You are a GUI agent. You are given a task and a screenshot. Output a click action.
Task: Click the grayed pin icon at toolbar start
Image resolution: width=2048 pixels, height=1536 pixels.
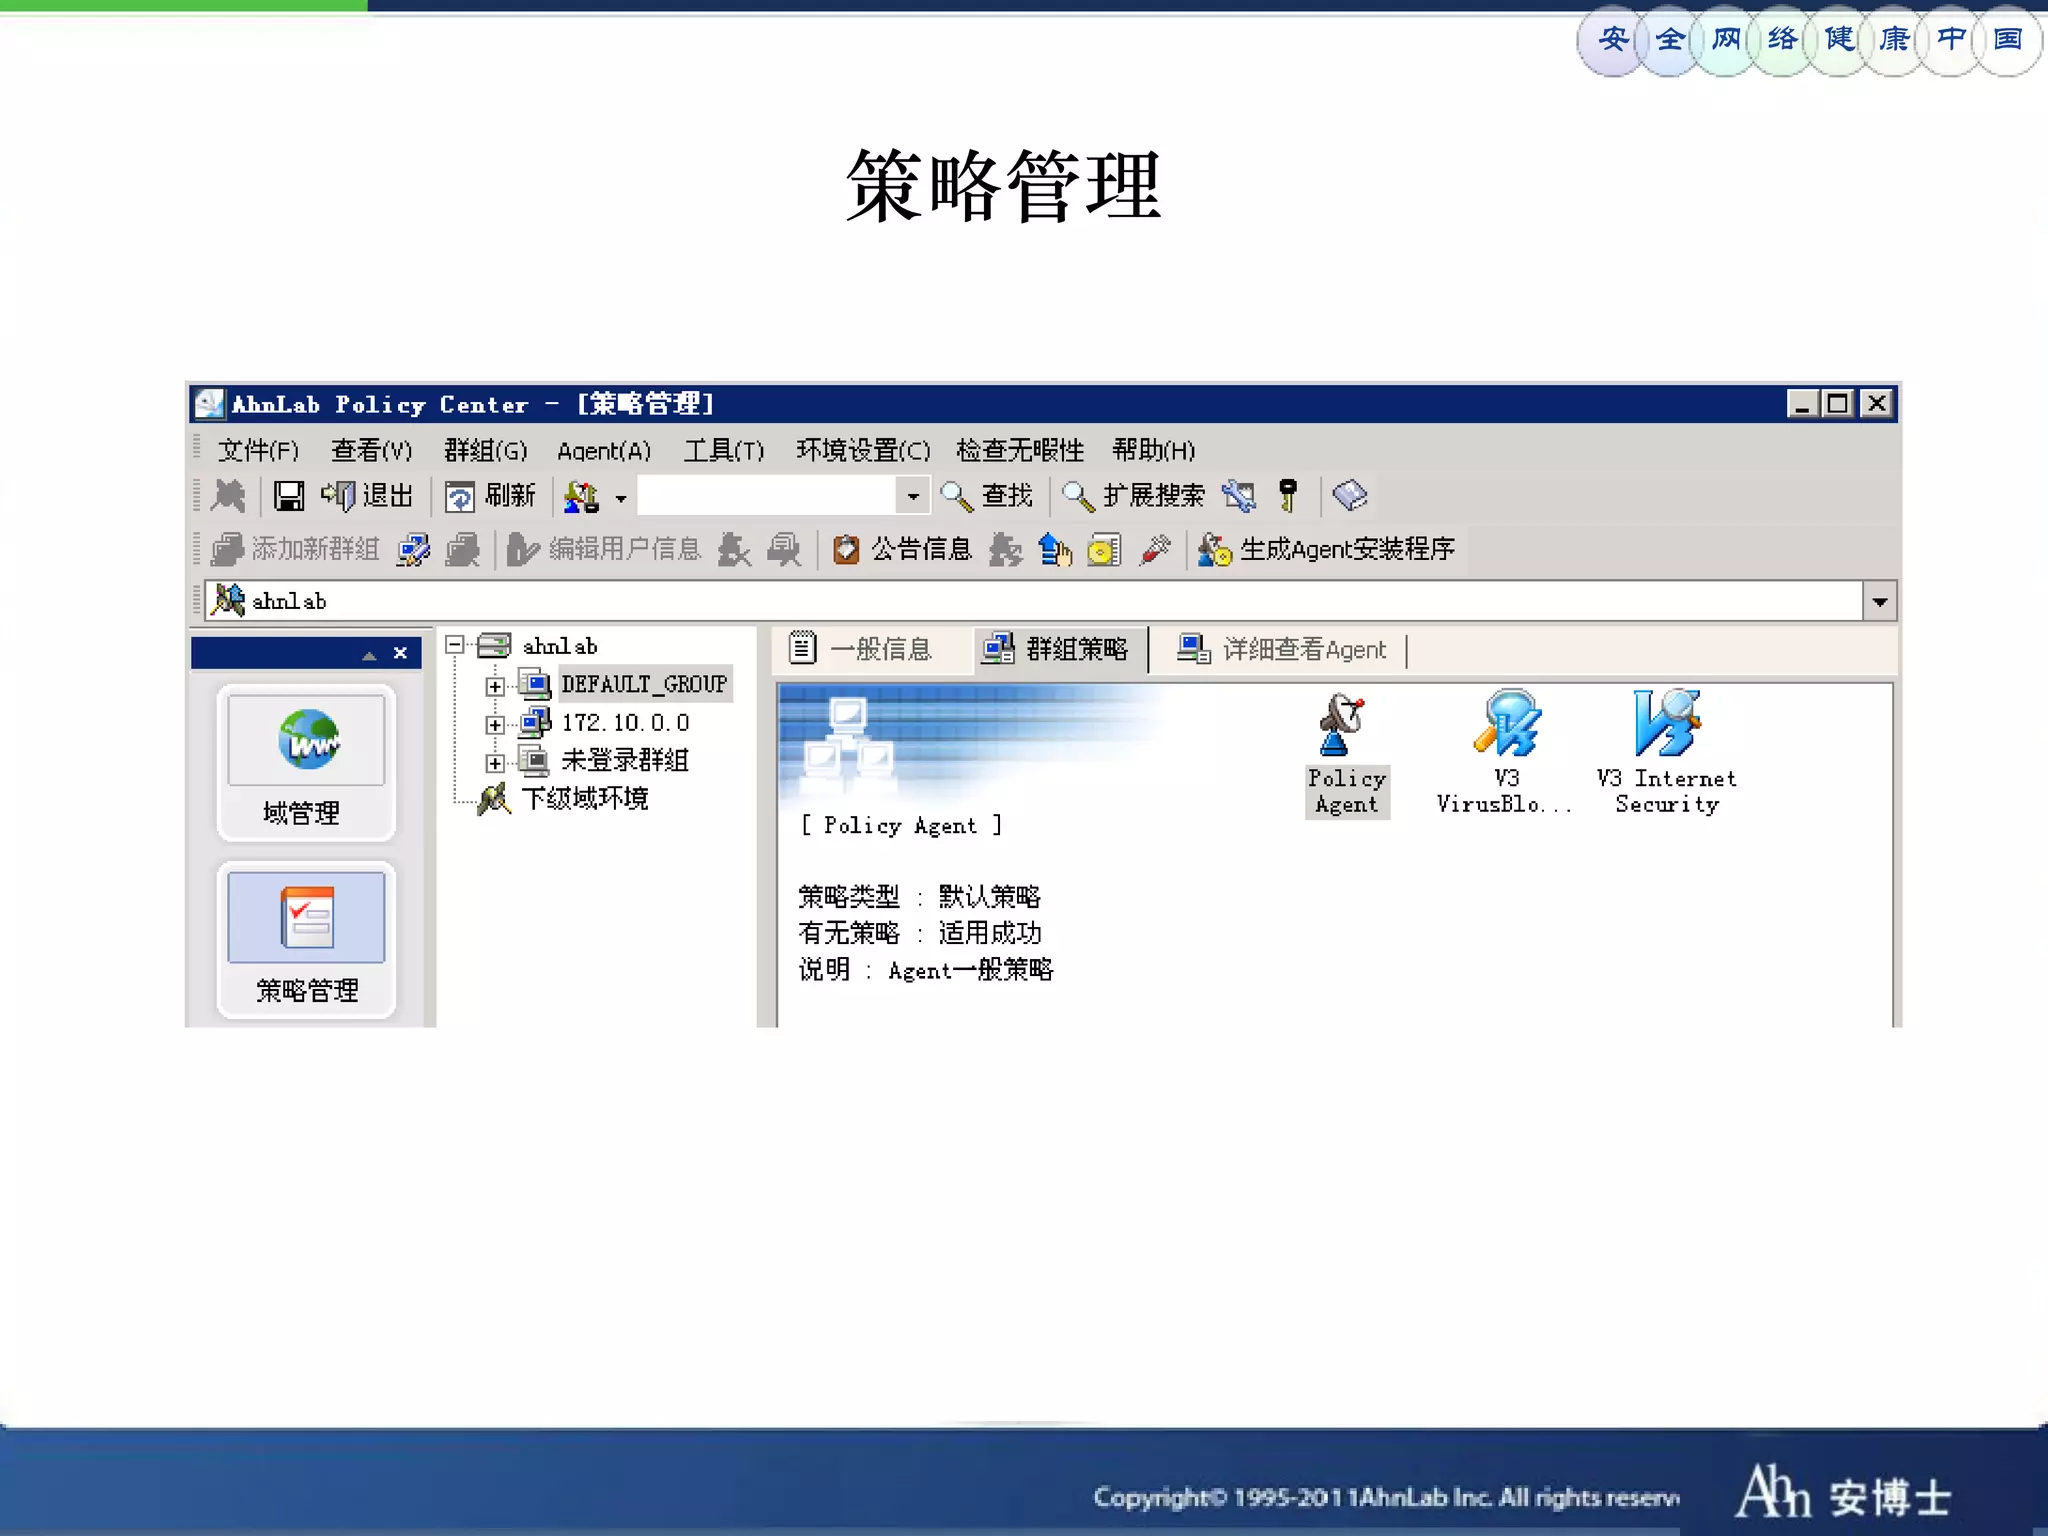(x=229, y=496)
